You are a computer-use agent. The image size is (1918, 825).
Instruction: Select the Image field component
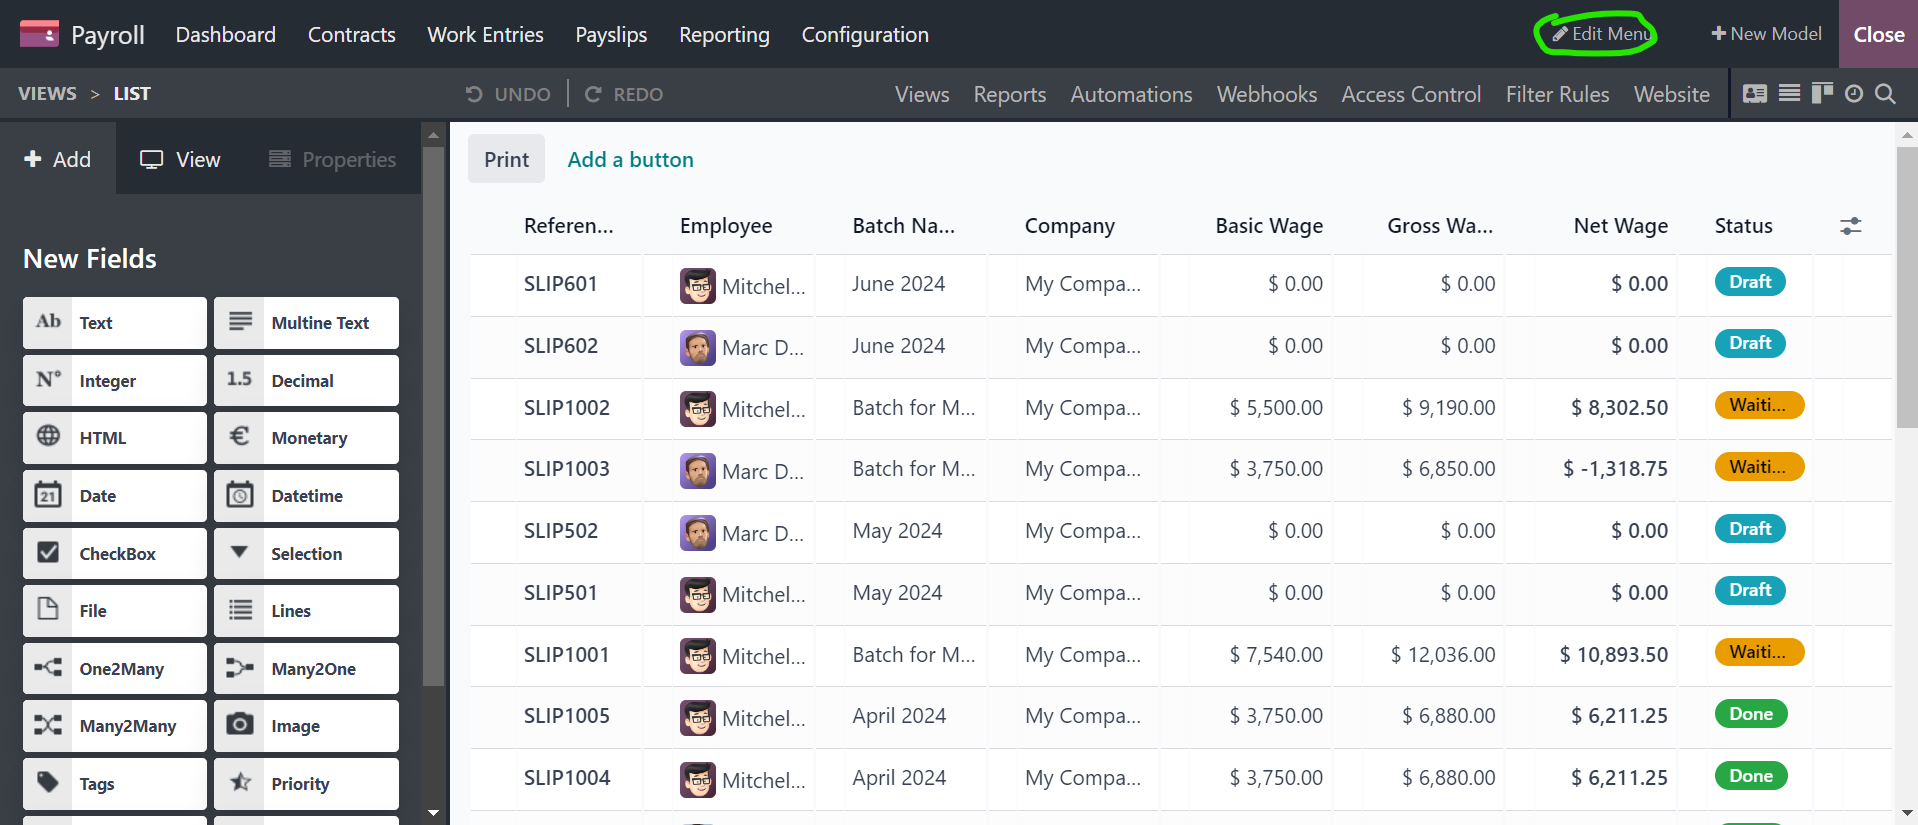tap(306, 726)
